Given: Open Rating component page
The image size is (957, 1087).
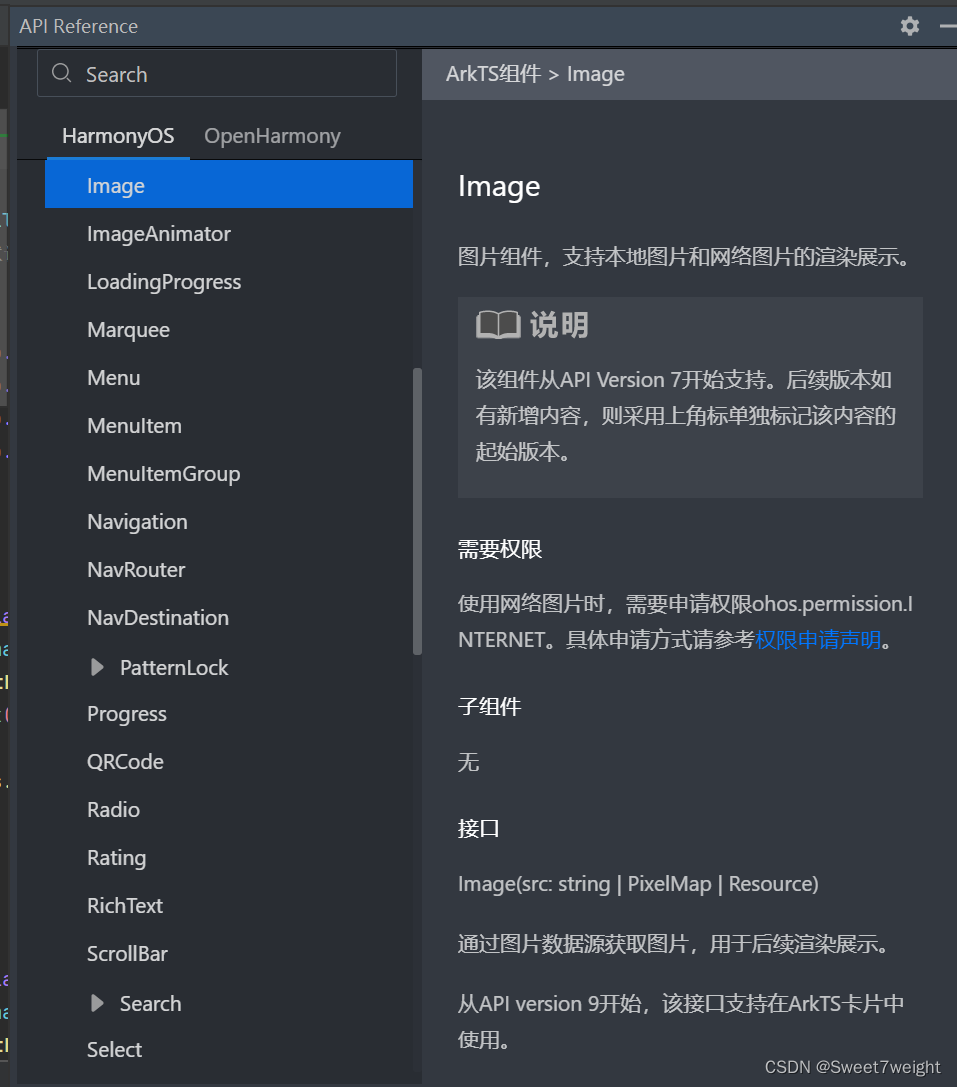Looking at the screenshot, I should tap(117, 858).
